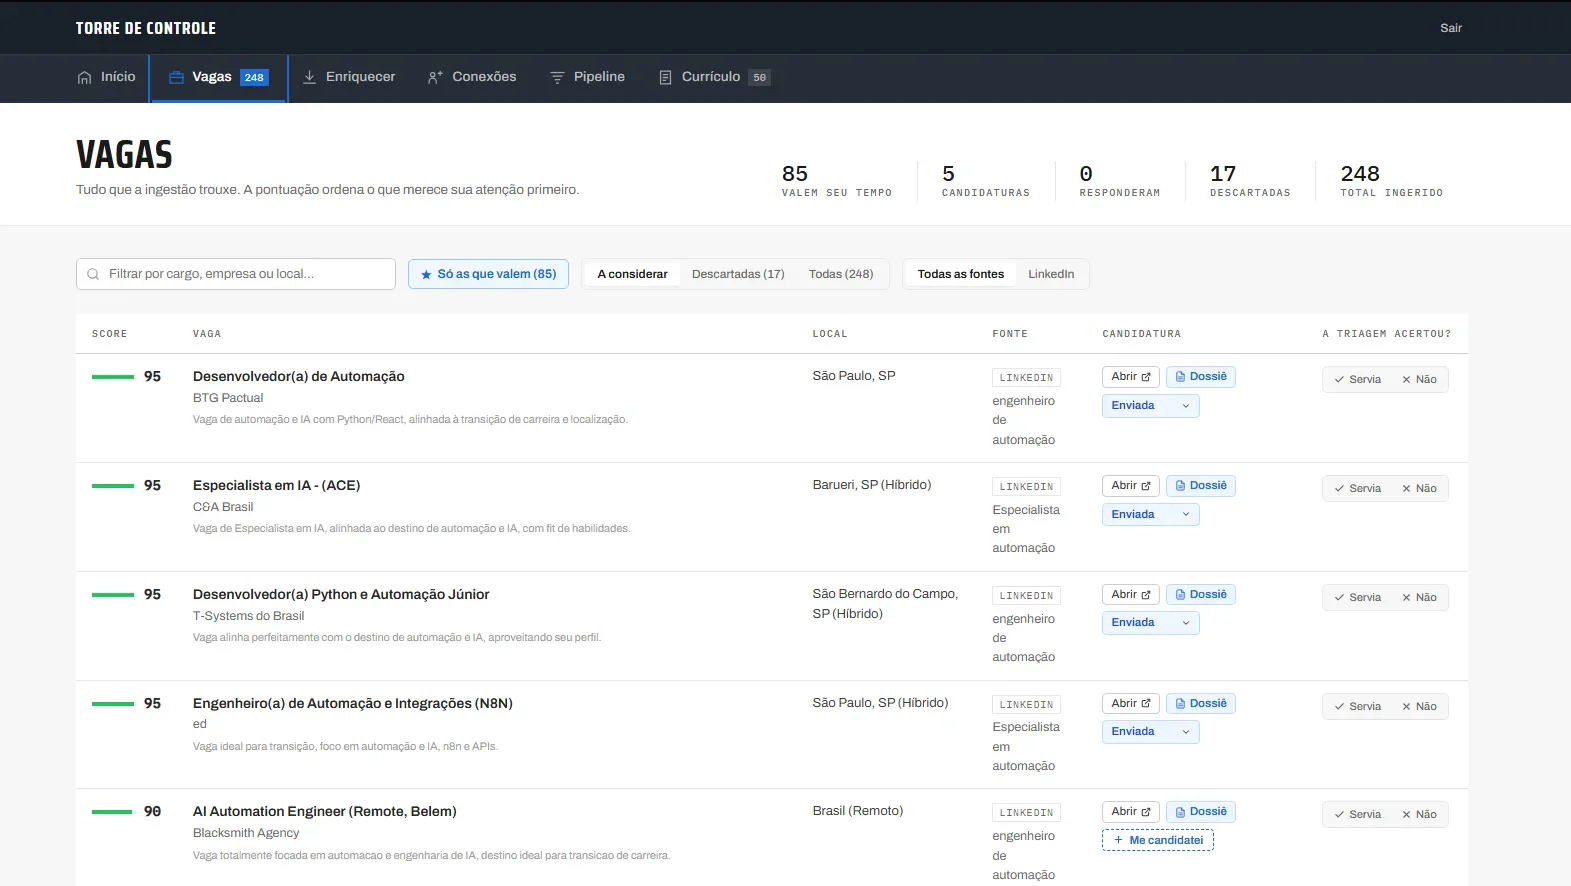This screenshot has width=1571, height=886.
Task: Select 'Todas as fontes' source filter
Action: pyautogui.click(x=961, y=274)
